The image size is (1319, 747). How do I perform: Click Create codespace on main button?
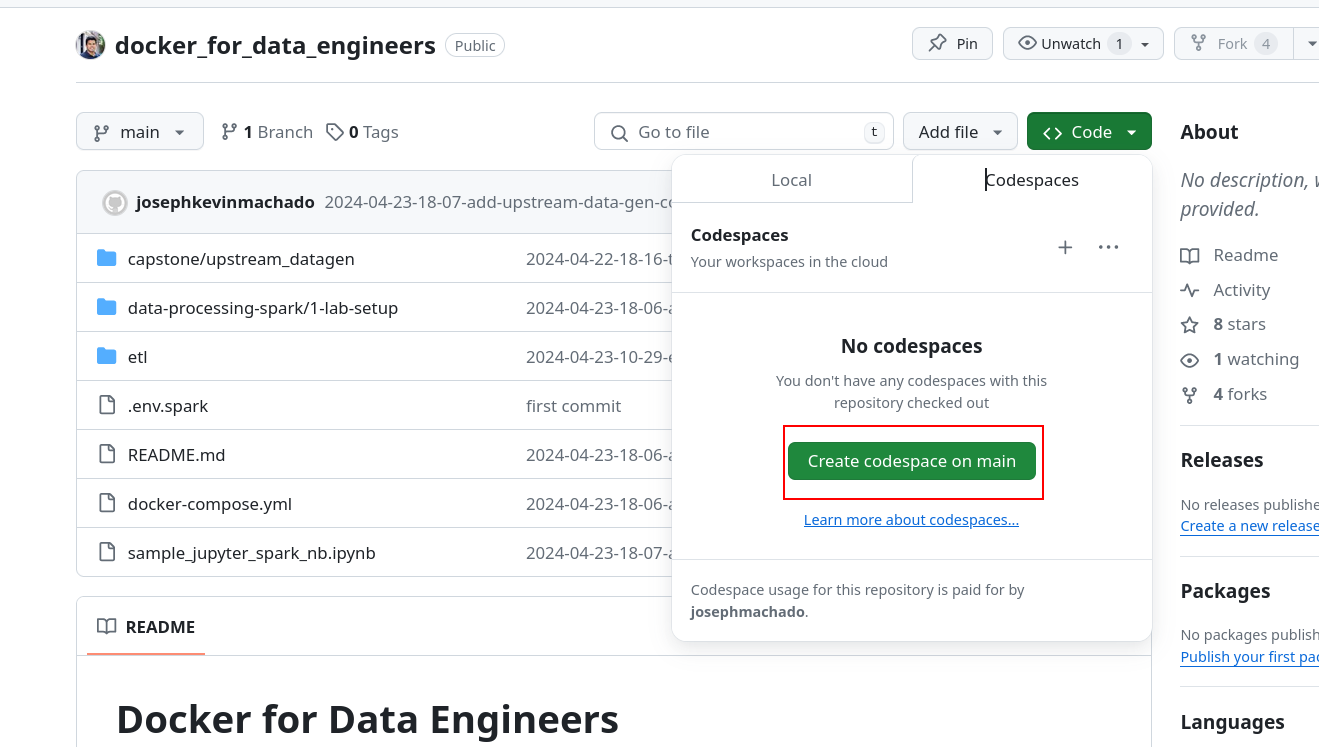(x=912, y=461)
